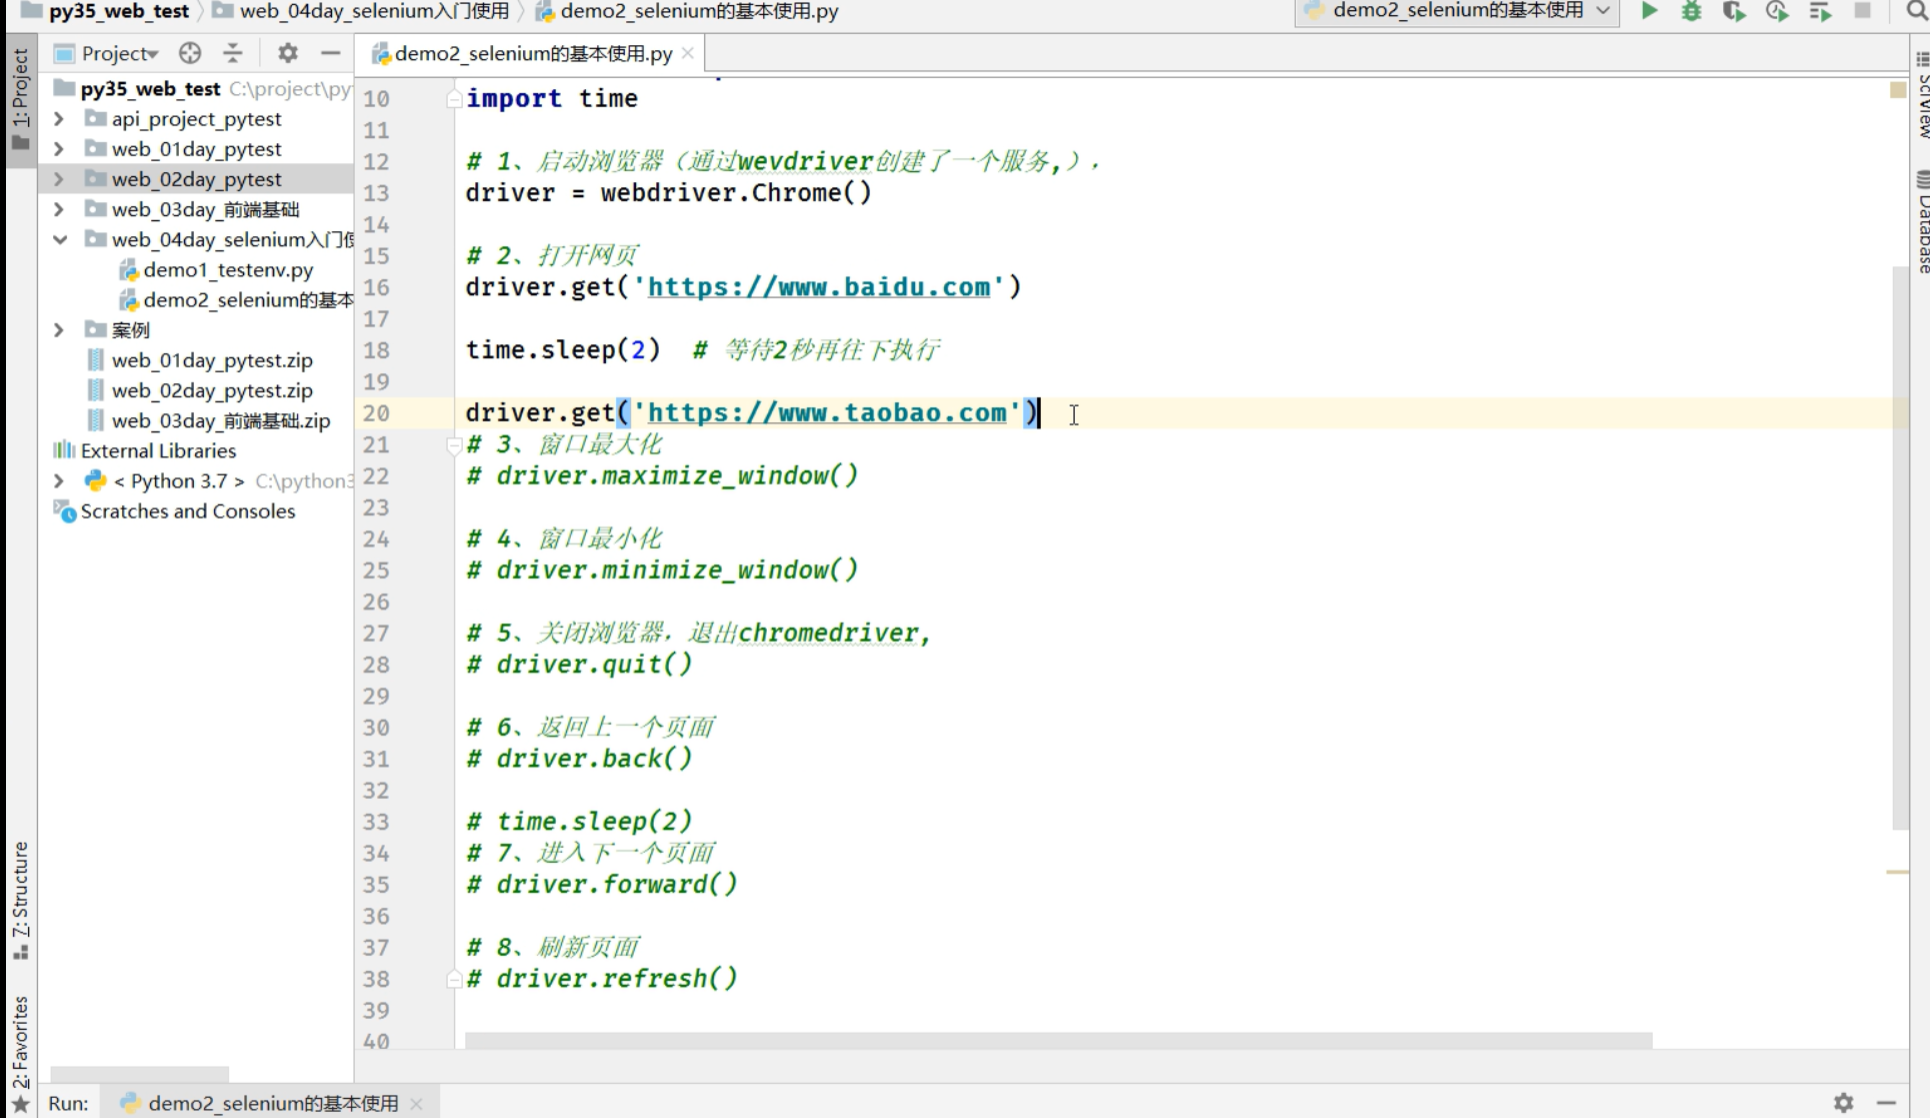Collapse the web_04day_selenium folder
Screen dimensions: 1930x1118
coord(59,239)
